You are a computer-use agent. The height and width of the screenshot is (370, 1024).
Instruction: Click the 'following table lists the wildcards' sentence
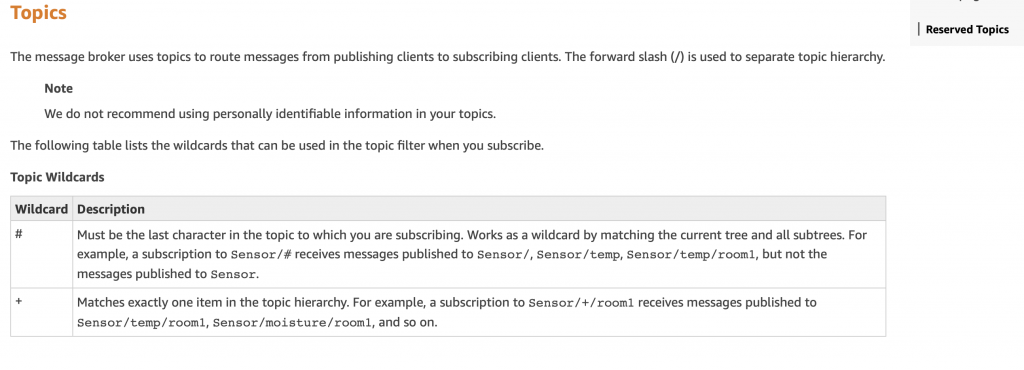coord(277,146)
